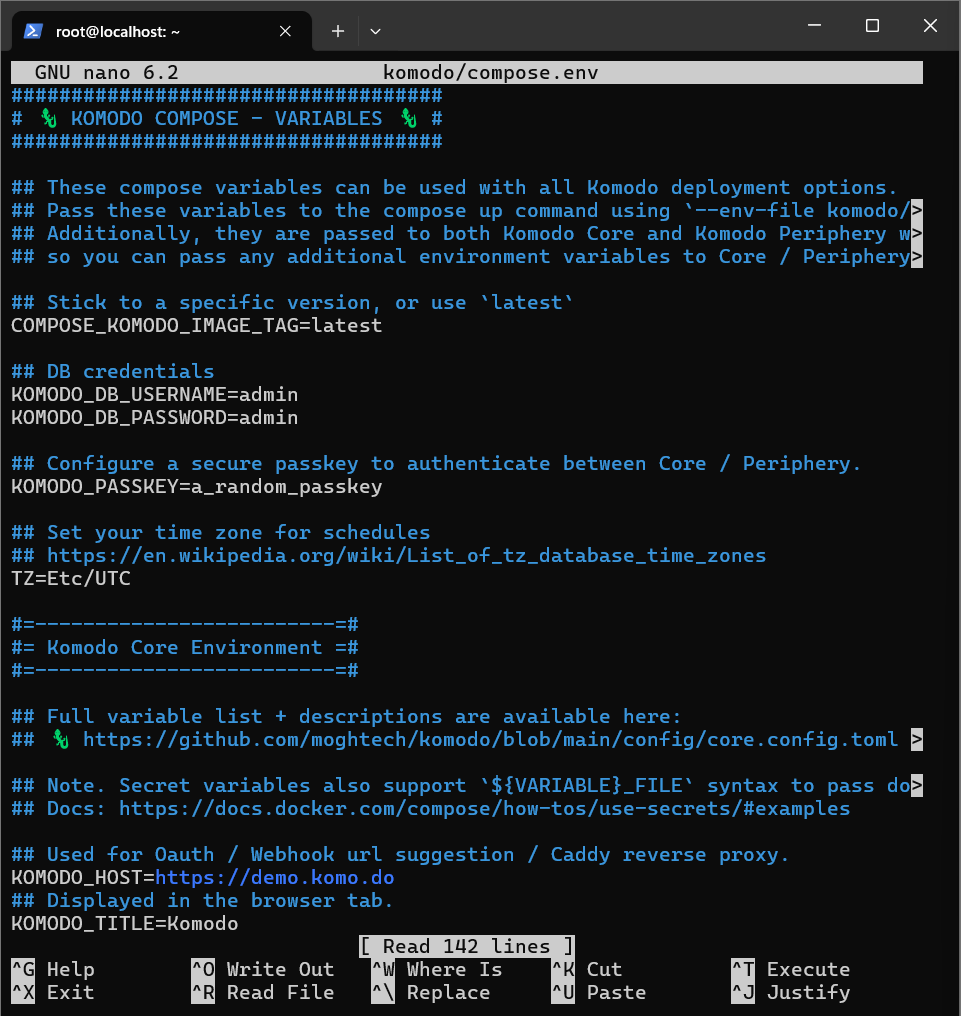
Task: Maximize the terminal window
Action: click(872, 25)
